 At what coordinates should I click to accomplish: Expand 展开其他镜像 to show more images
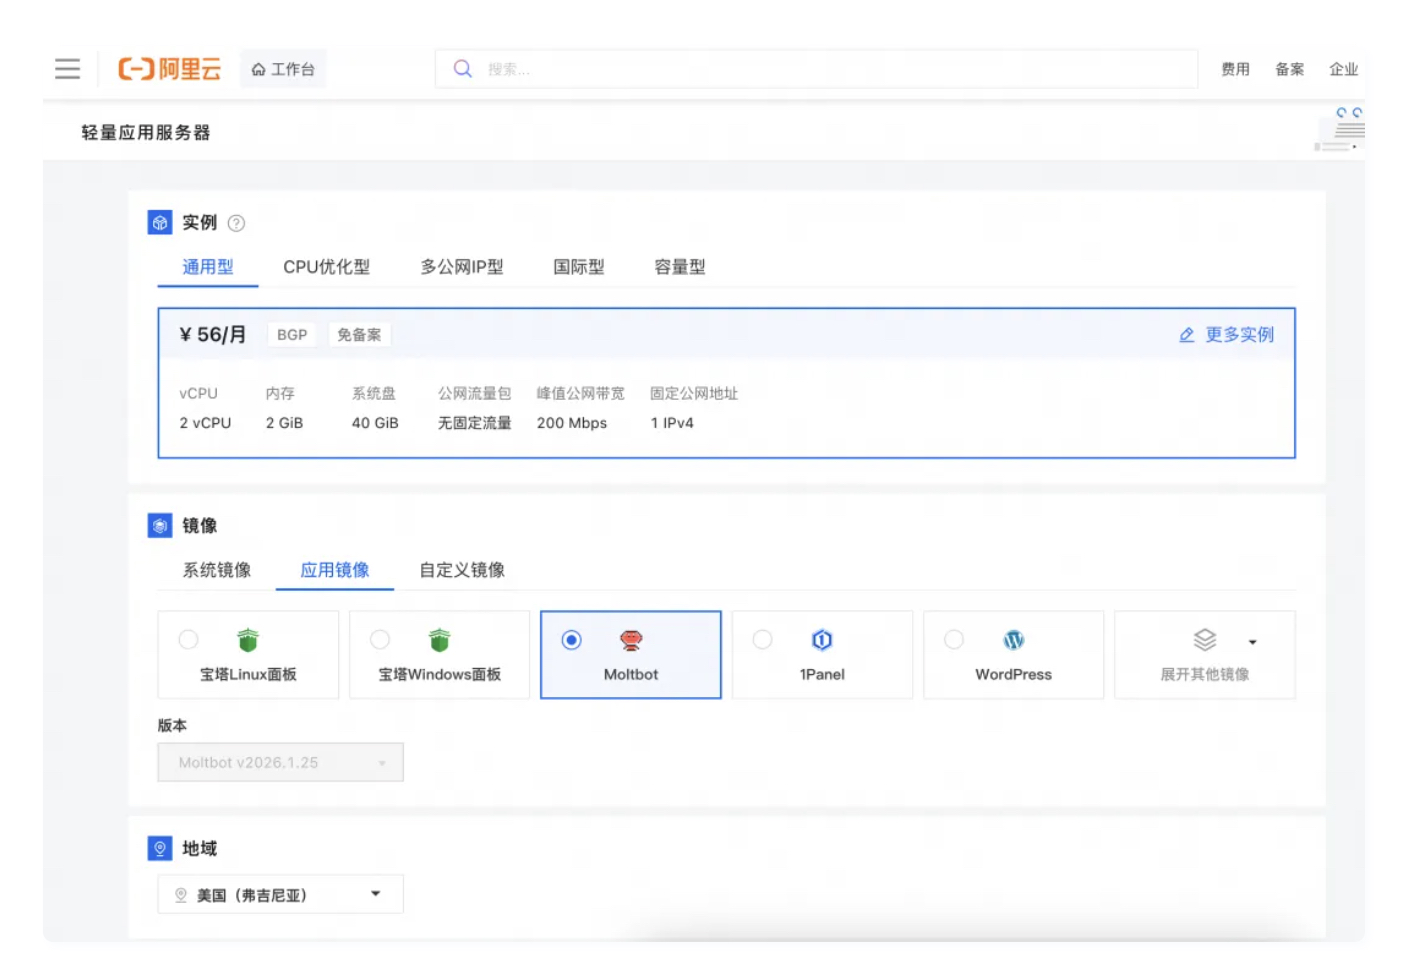(1205, 655)
